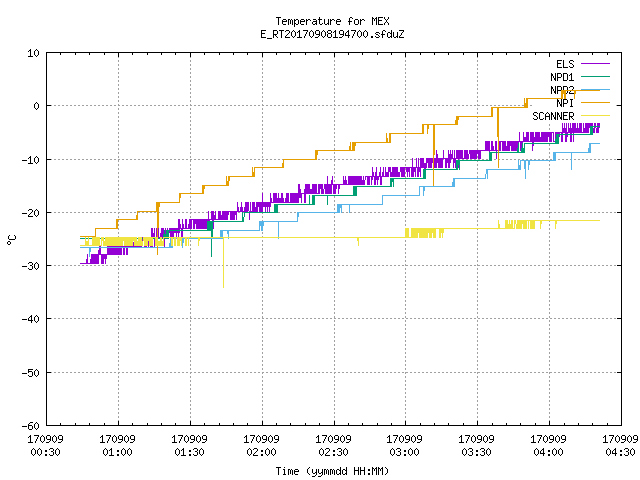Click the green NPD1 legend line sample
Viewport: 640px width, 480px height.
click(x=596, y=77)
